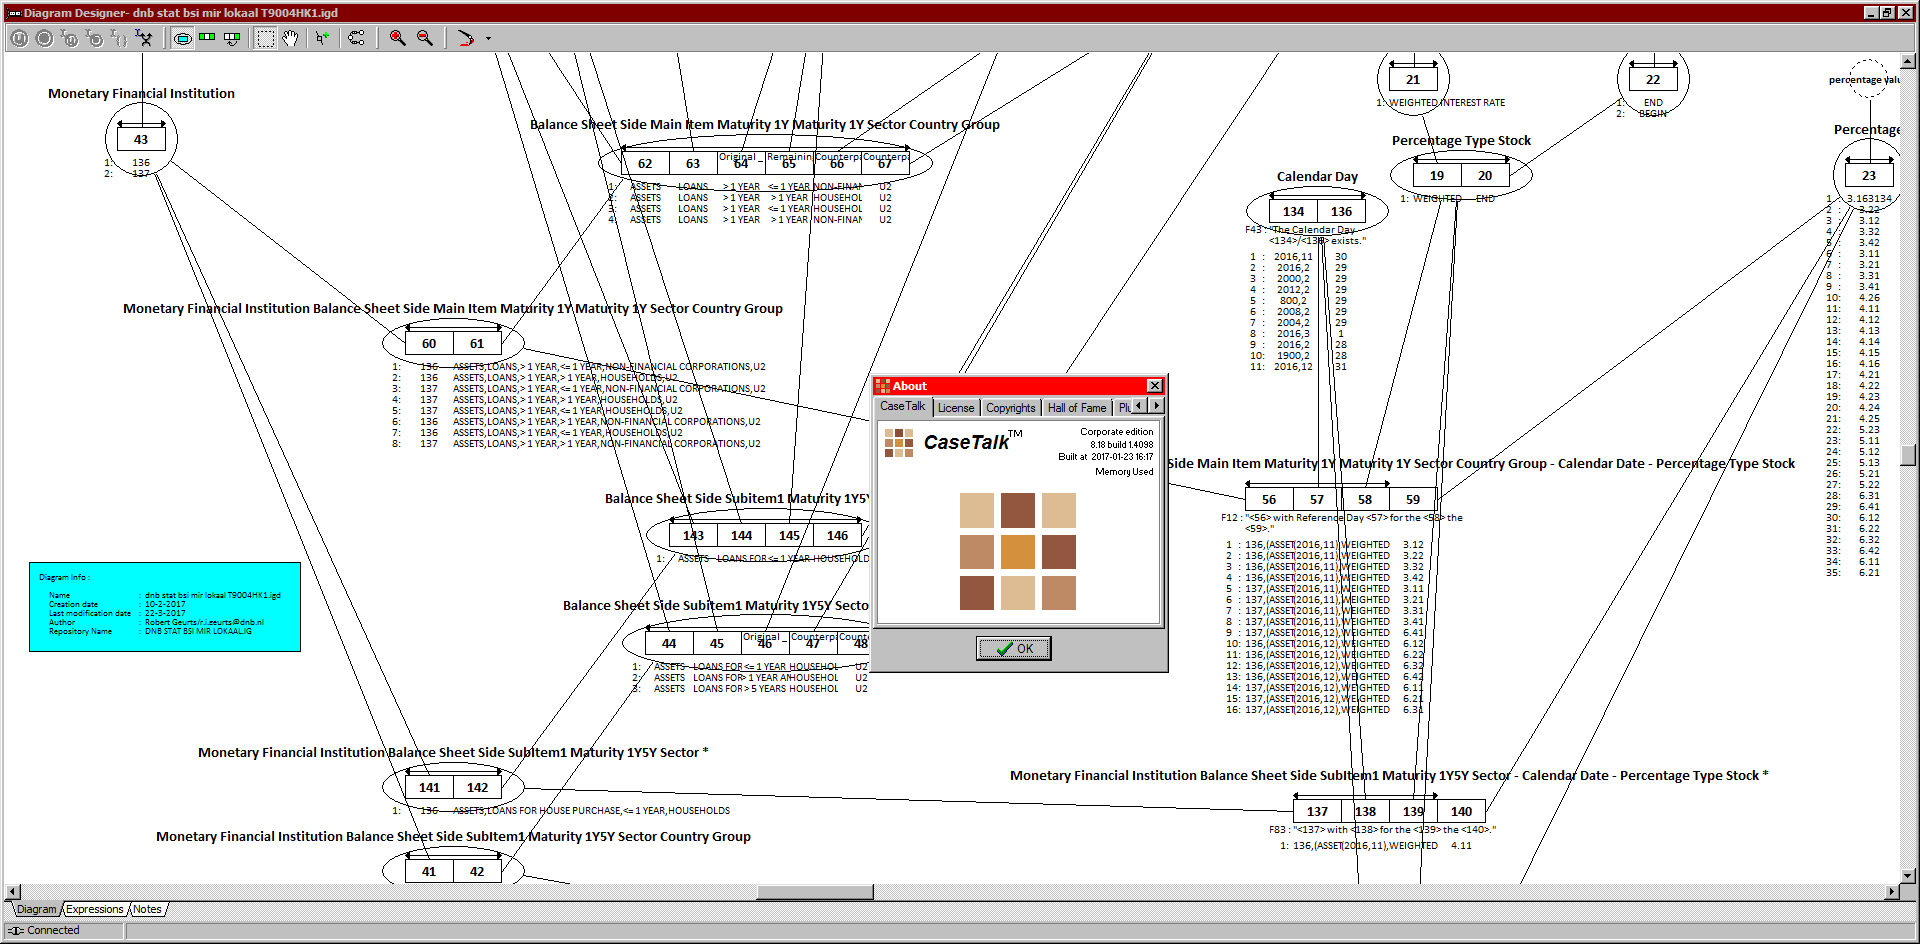Switch to the Expressions tab at bottom
Viewport: 1920px width, 944px height.
click(95, 910)
